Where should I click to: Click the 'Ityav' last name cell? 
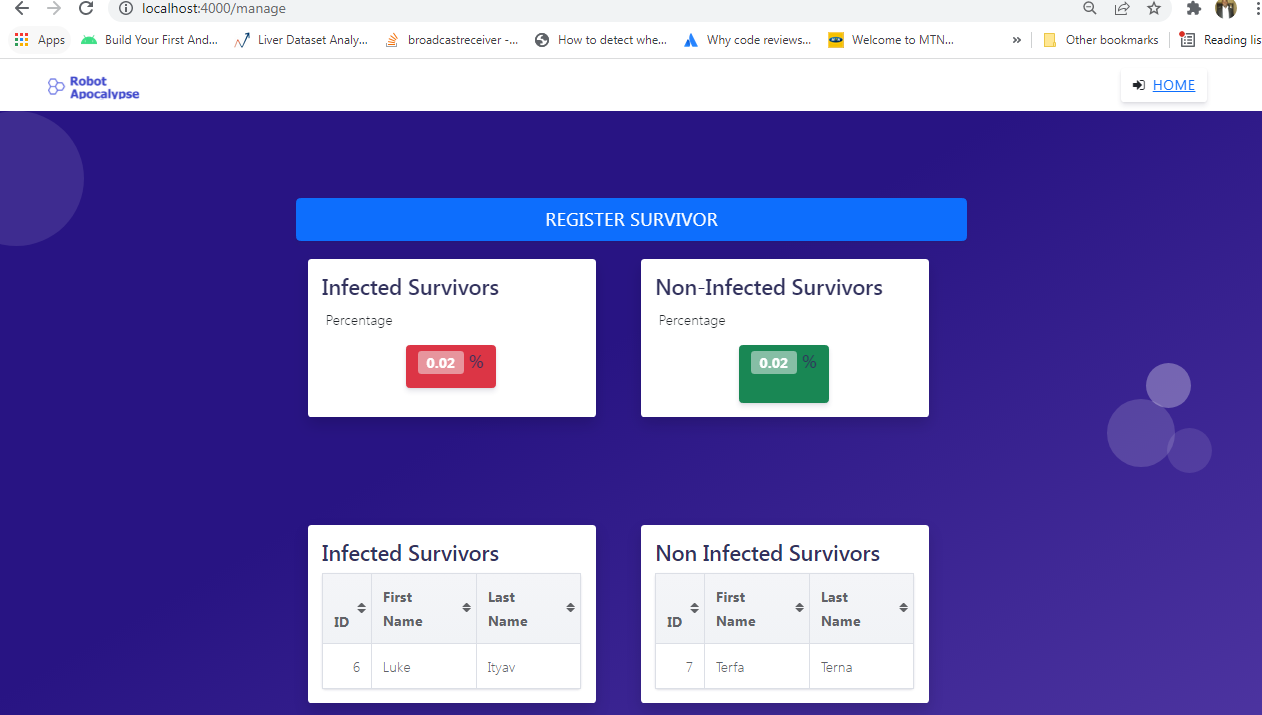tap(529, 666)
